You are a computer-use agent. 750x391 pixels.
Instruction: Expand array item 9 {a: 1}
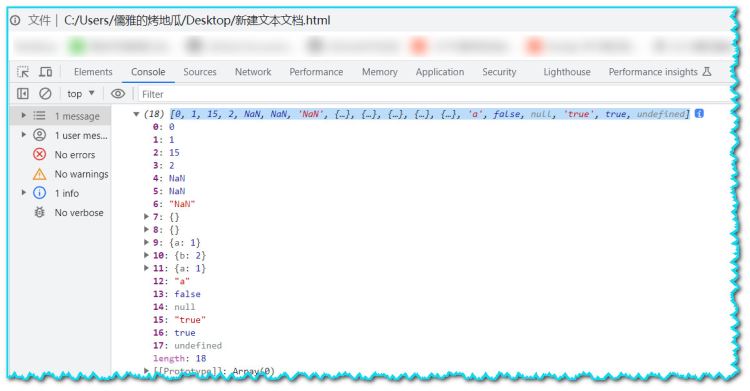(x=146, y=242)
